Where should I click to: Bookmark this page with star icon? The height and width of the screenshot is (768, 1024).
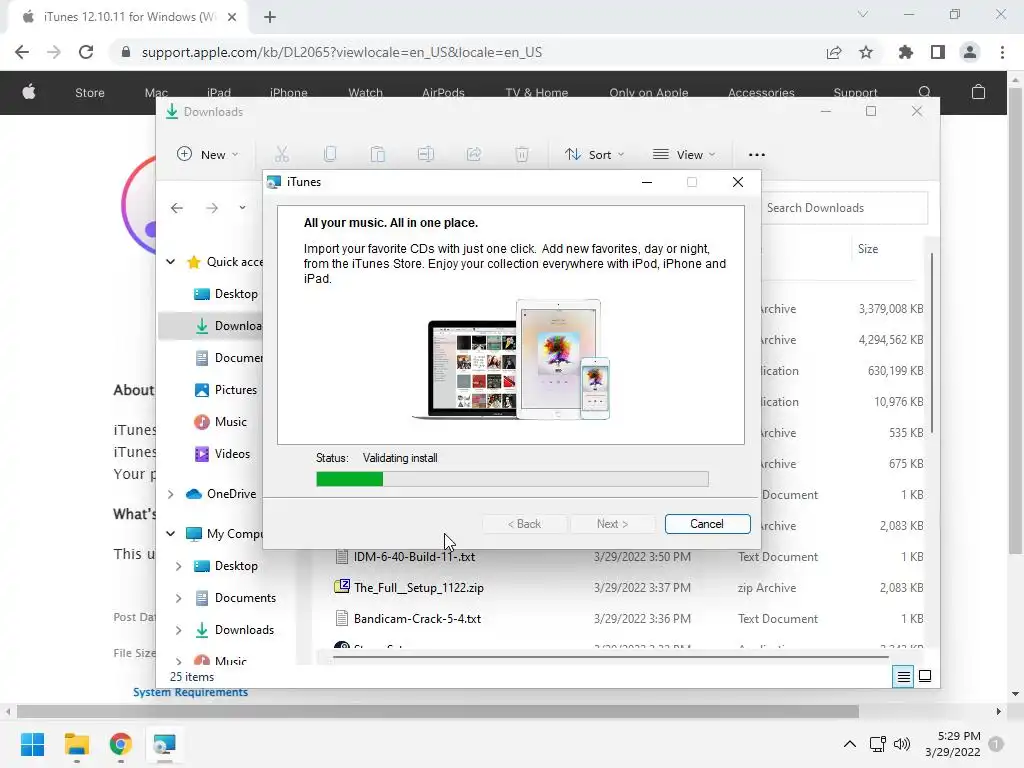click(x=865, y=52)
